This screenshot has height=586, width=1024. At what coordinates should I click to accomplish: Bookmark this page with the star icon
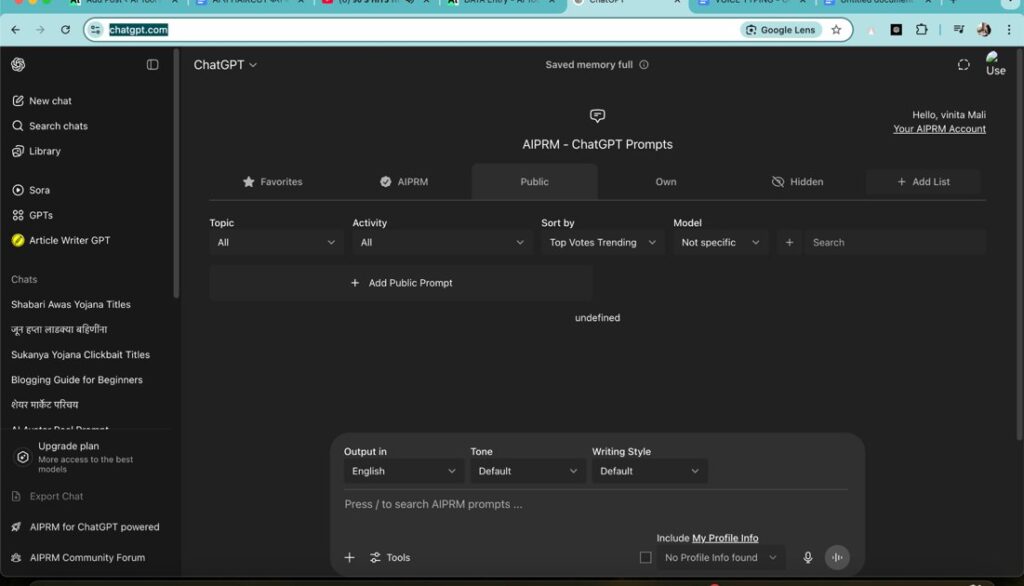(836, 29)
